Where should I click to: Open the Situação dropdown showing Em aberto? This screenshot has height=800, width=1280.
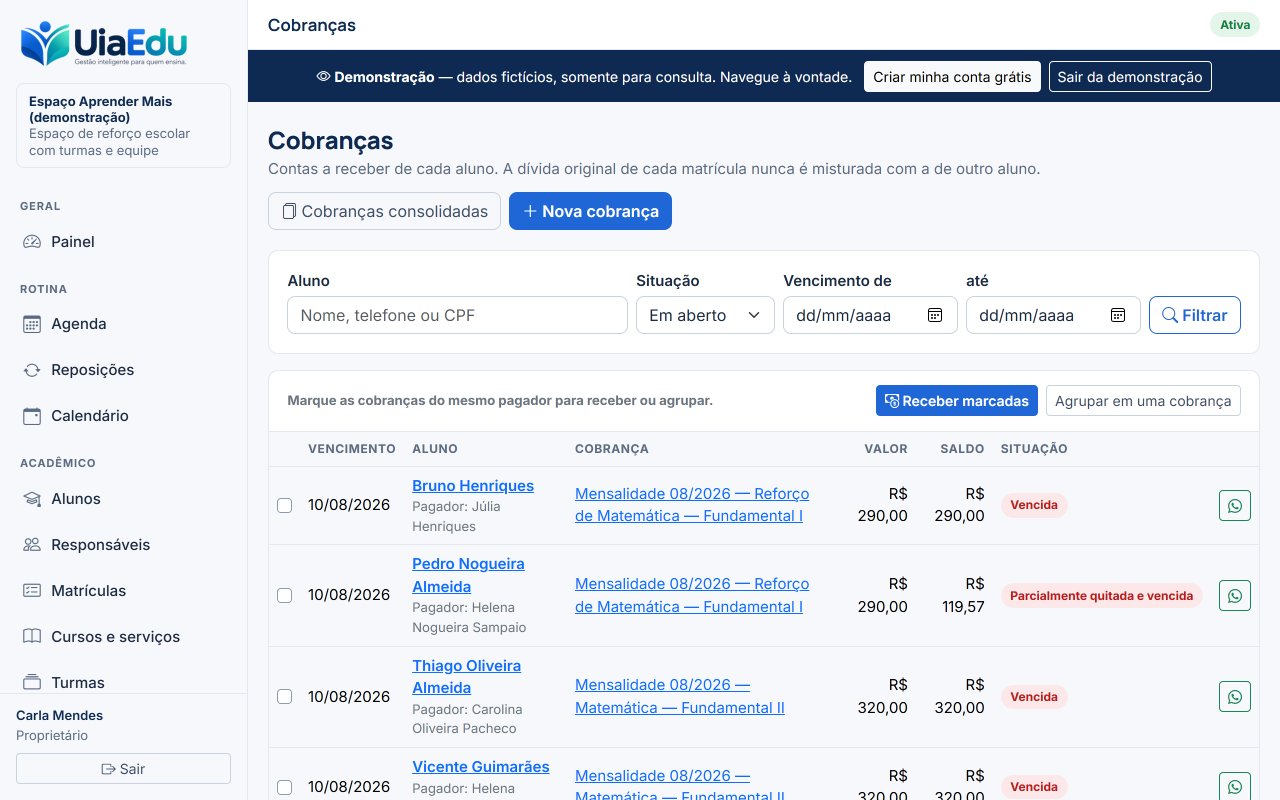[x=705, y=315]
